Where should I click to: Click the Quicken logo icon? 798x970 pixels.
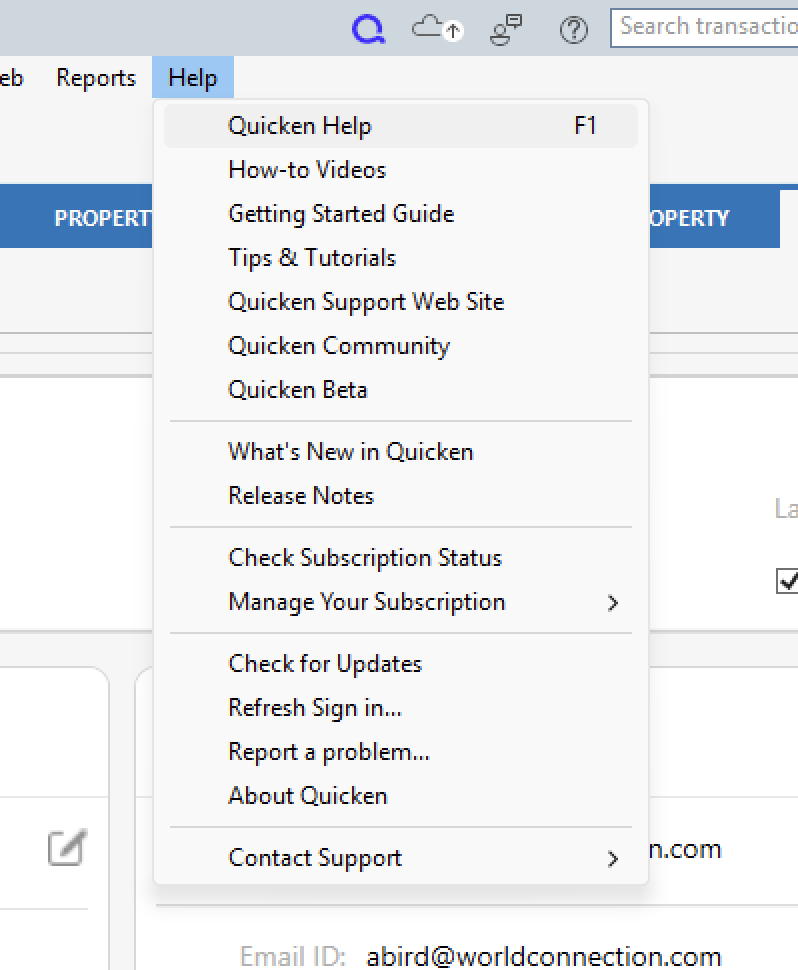tap(369, 28)
